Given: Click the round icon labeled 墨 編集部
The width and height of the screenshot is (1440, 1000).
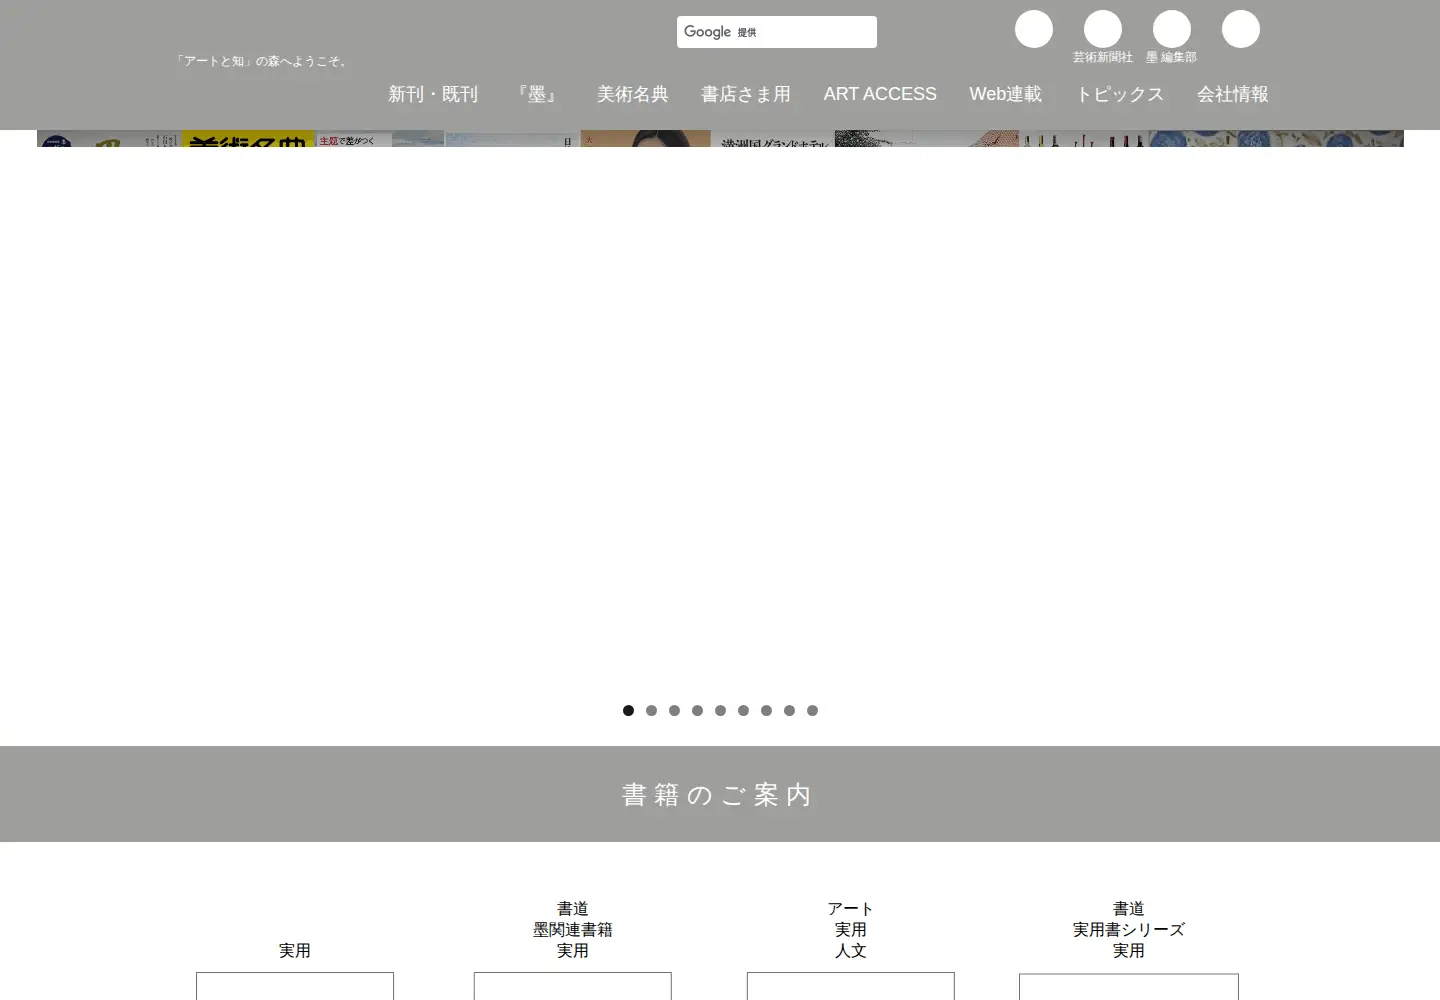Looking at the screenshot, I should pos(1172,29).
